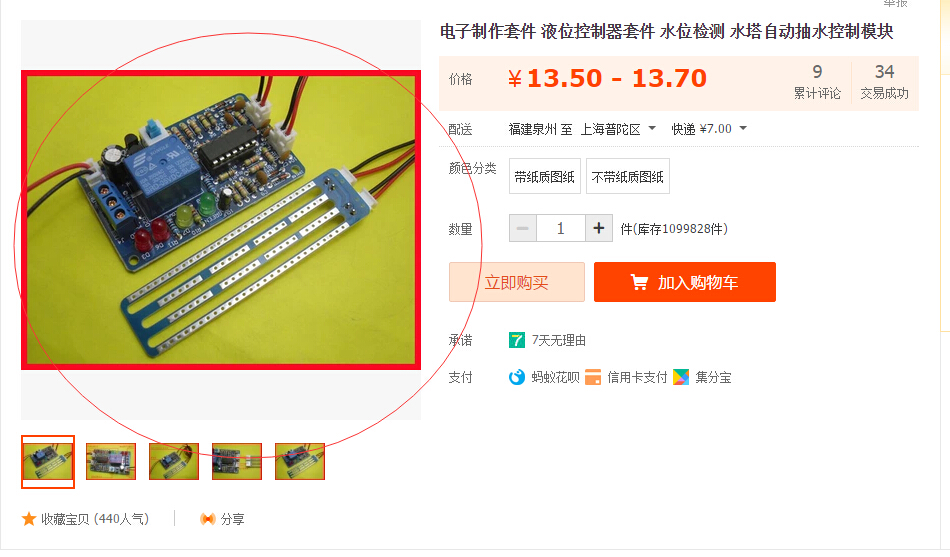Click the 立即购买 buy now button

coord(517,282)
